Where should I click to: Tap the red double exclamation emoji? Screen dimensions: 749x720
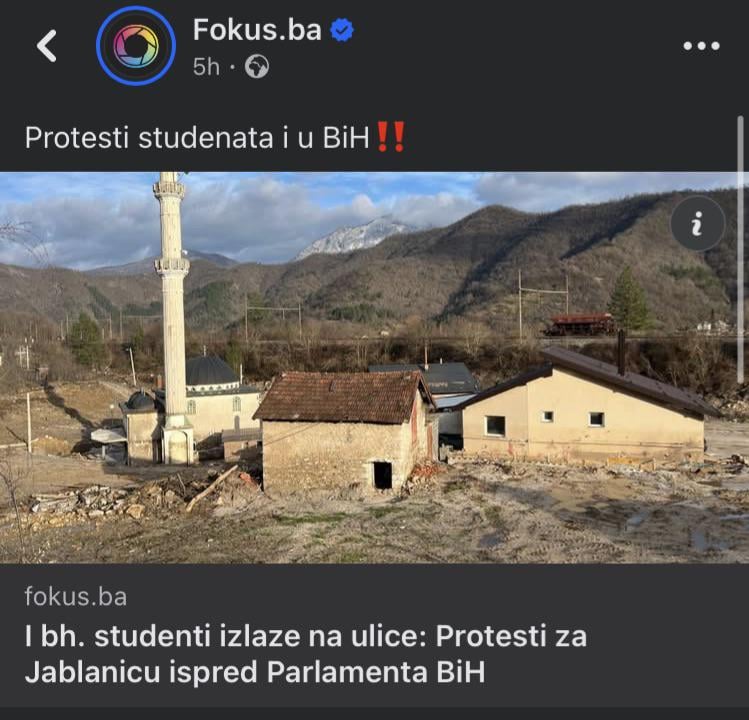click(391, 137)
